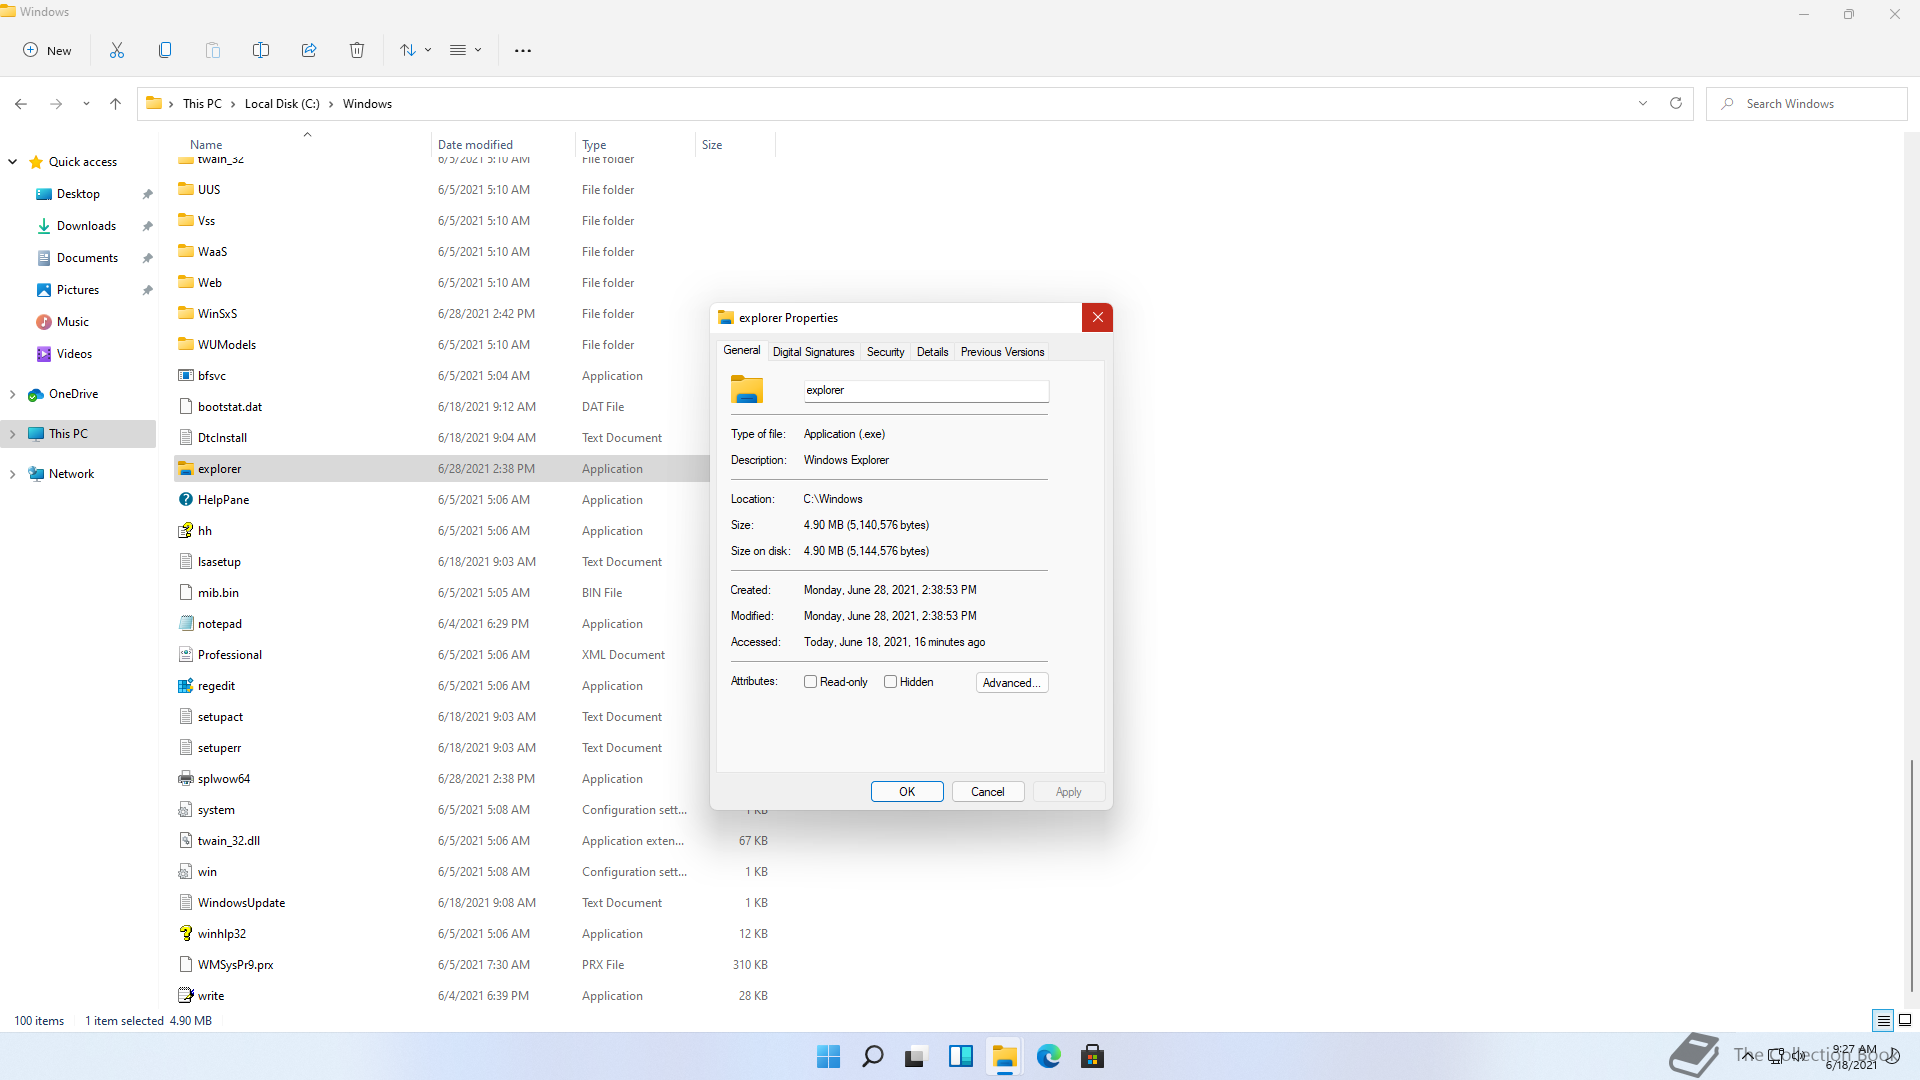Open Widgets on taskbar
Screen dimensions: 1920x1080
pos(961,1056)
